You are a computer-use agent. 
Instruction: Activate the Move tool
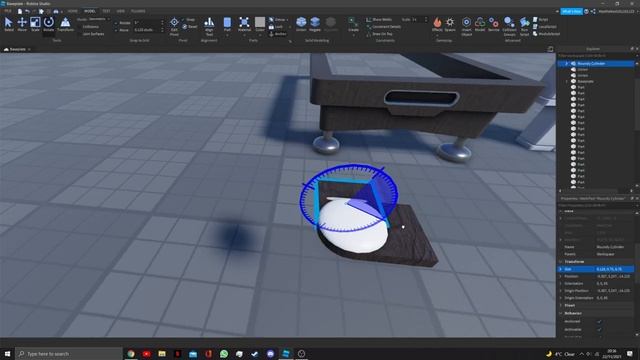(22, 24)
